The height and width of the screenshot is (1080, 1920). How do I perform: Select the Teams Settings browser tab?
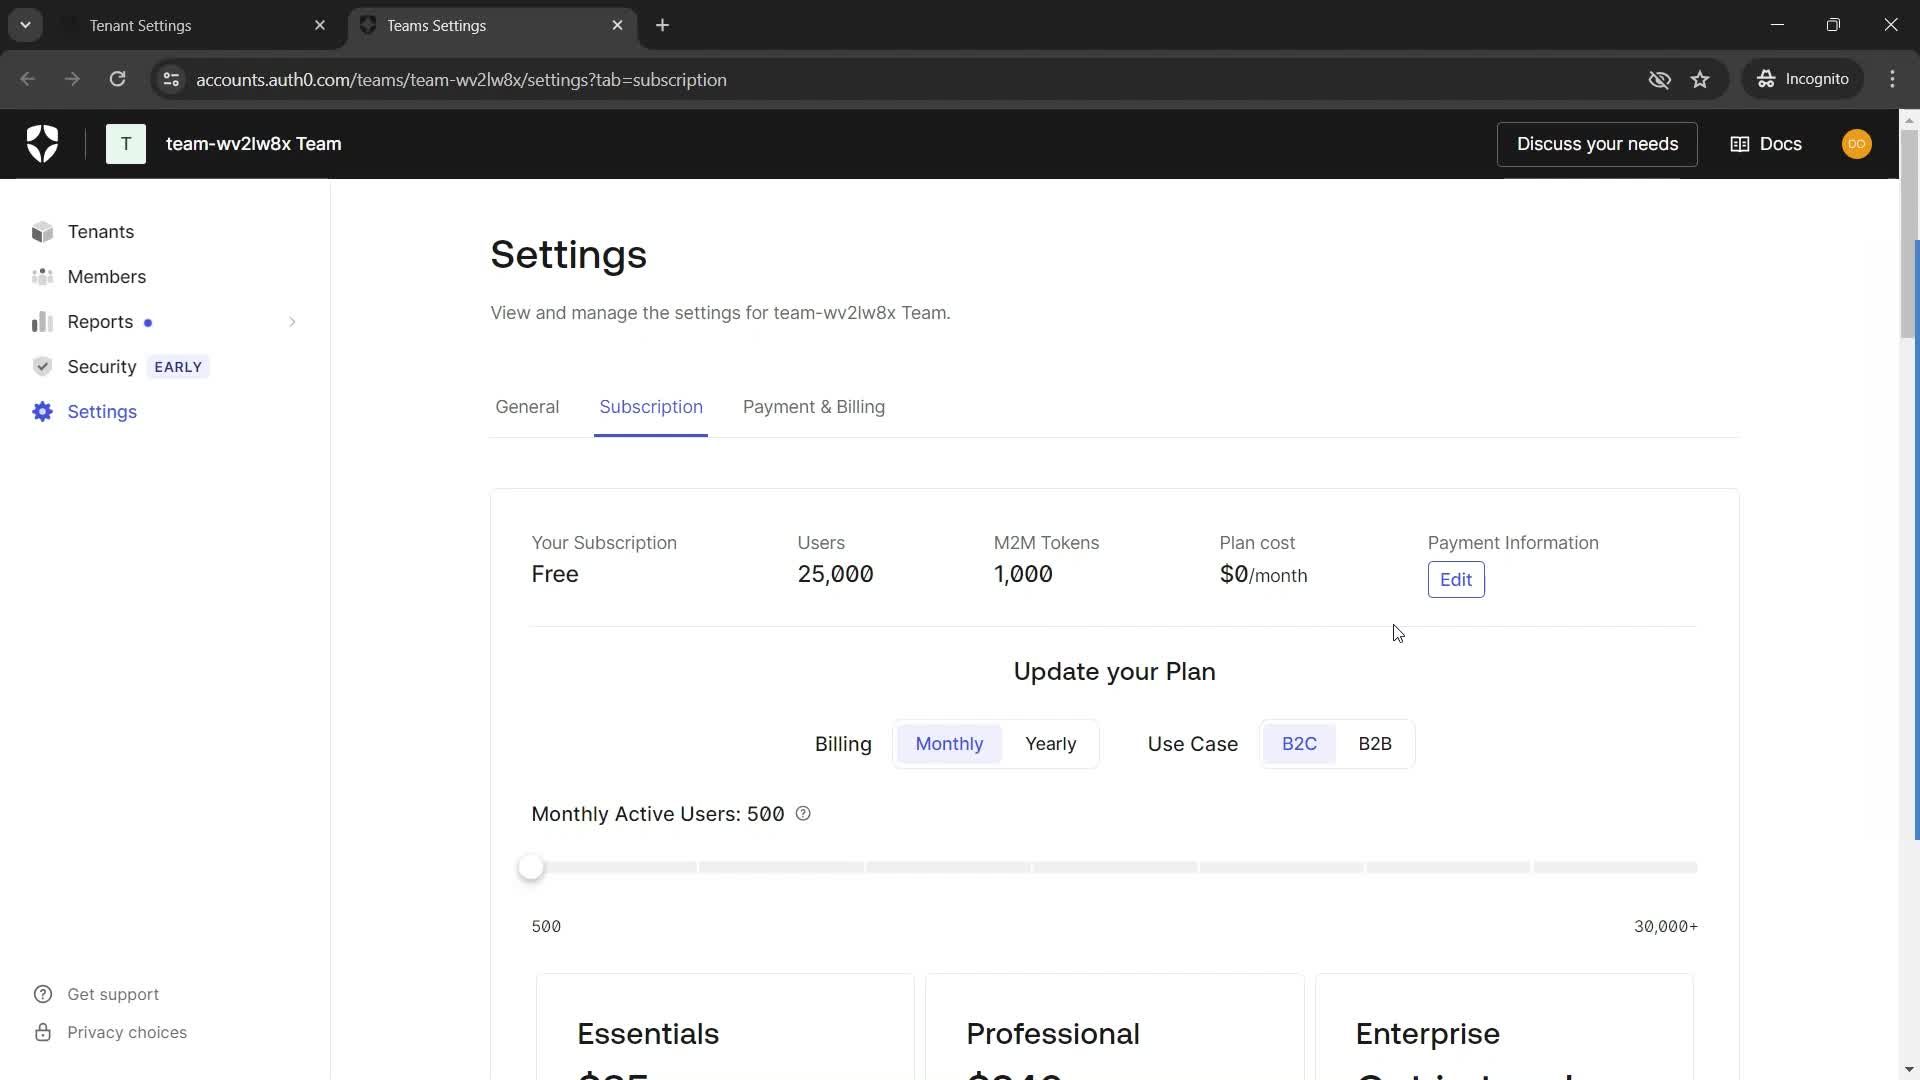click(x=490, y=25)
